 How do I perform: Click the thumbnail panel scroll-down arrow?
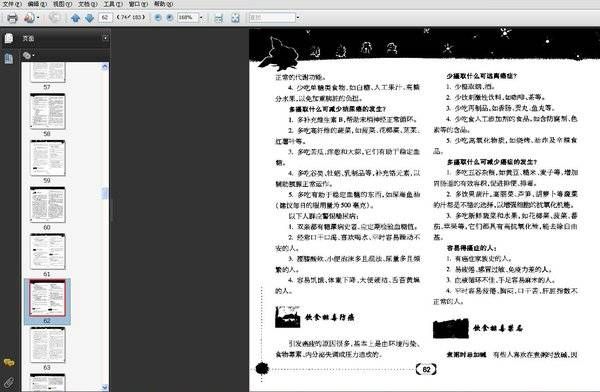[x=105, y=387]
